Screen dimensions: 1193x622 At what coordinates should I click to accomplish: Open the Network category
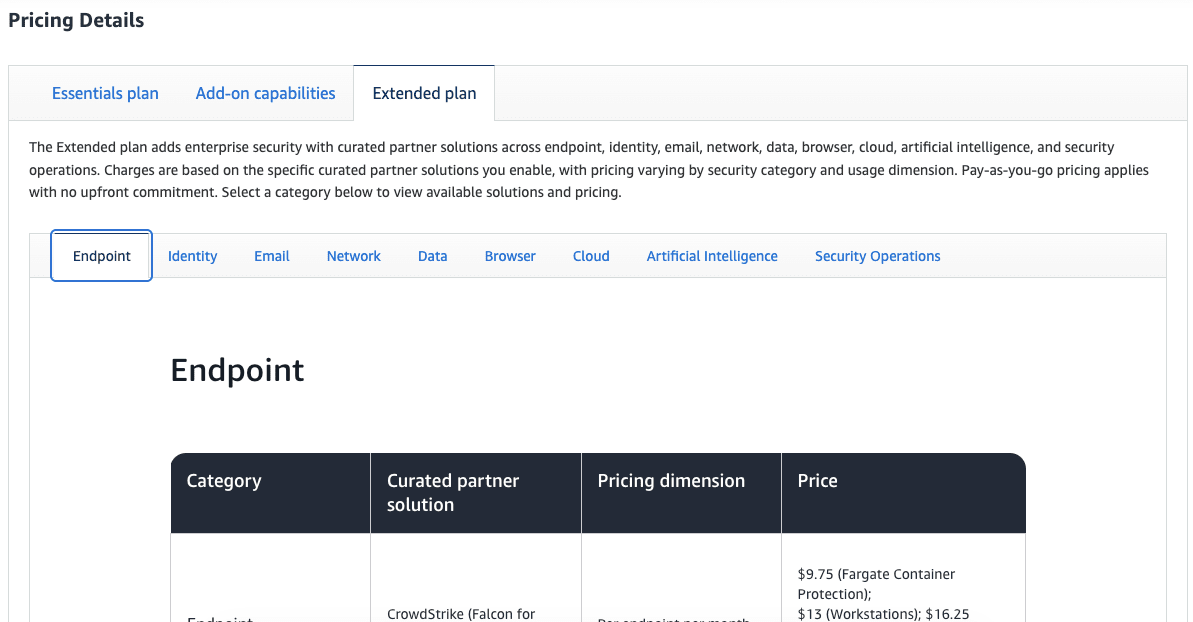(353, 256)
